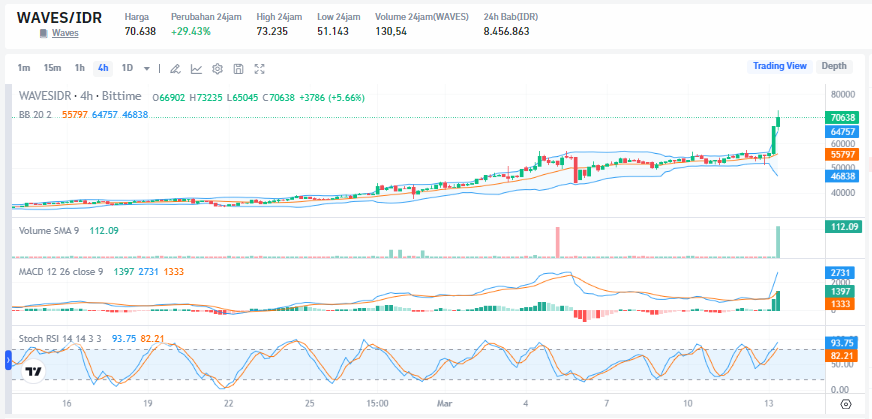Click the WAVESIDR 4h Bittime chart legend
The image size is (872, 419).
80,96
